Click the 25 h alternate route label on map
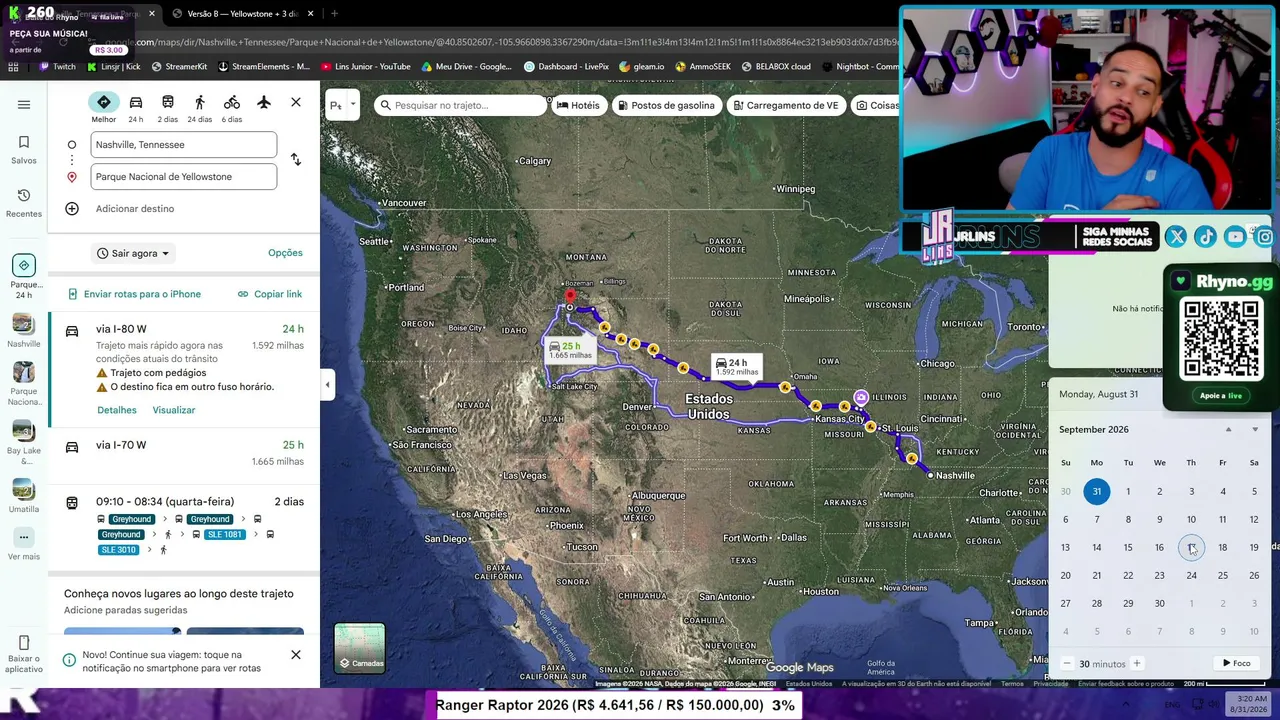Viewport: 1280px width, 720px height. point(570,350)
